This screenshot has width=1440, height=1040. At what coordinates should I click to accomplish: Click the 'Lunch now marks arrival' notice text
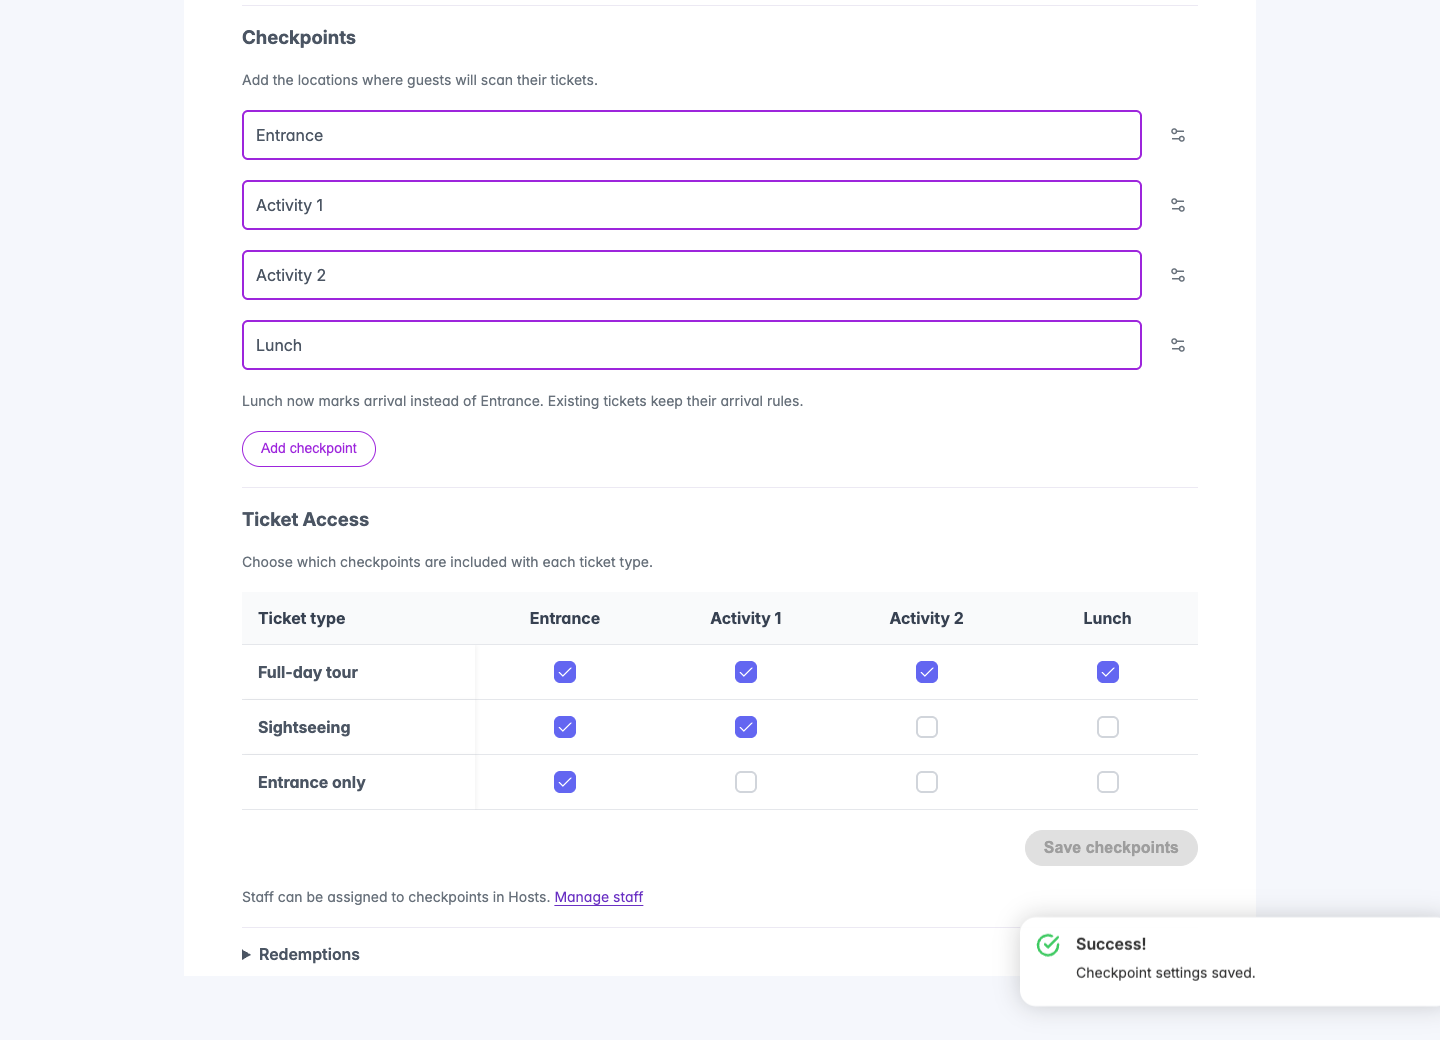(522, 401)
